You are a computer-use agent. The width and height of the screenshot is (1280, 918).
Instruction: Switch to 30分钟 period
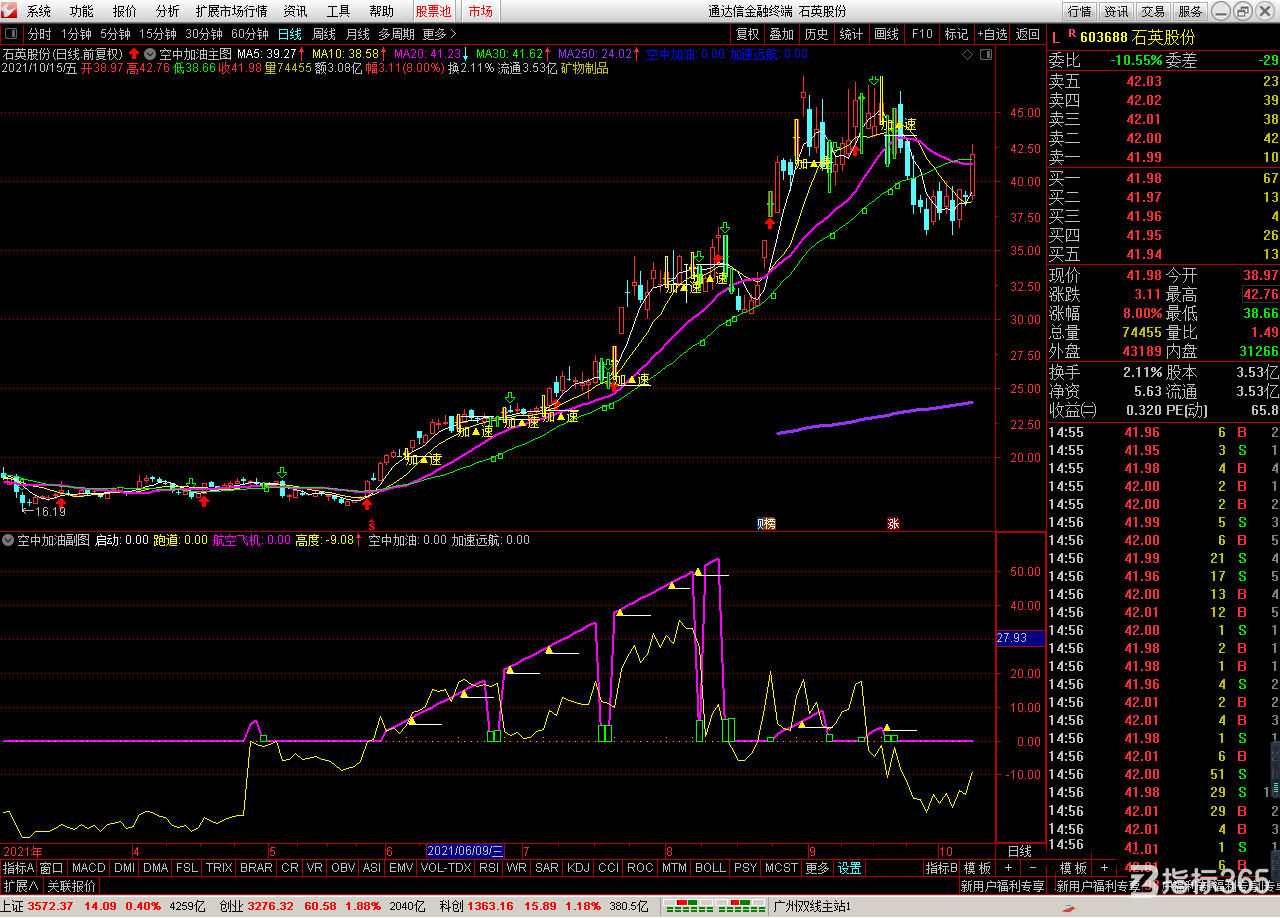click(x=204, y=34)
